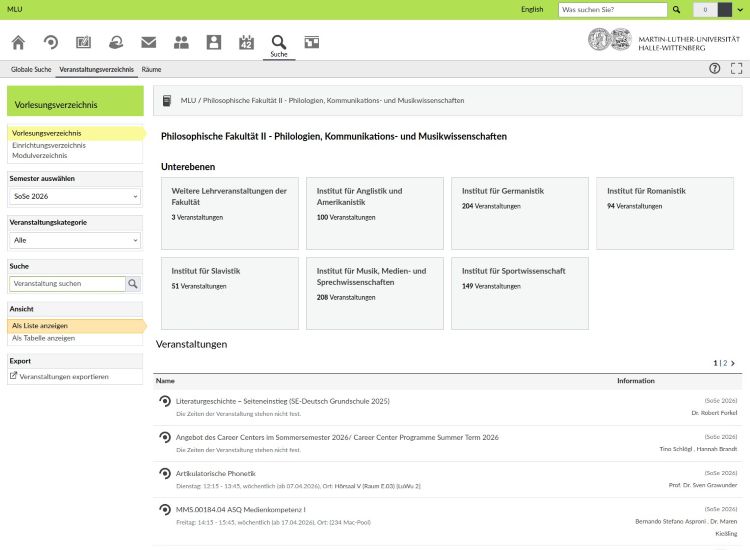Image resolution: width=750 pixels, height=550 pixels.
Task: Click the course icon beside Literaturgeschichte
Action: (165, 401)
